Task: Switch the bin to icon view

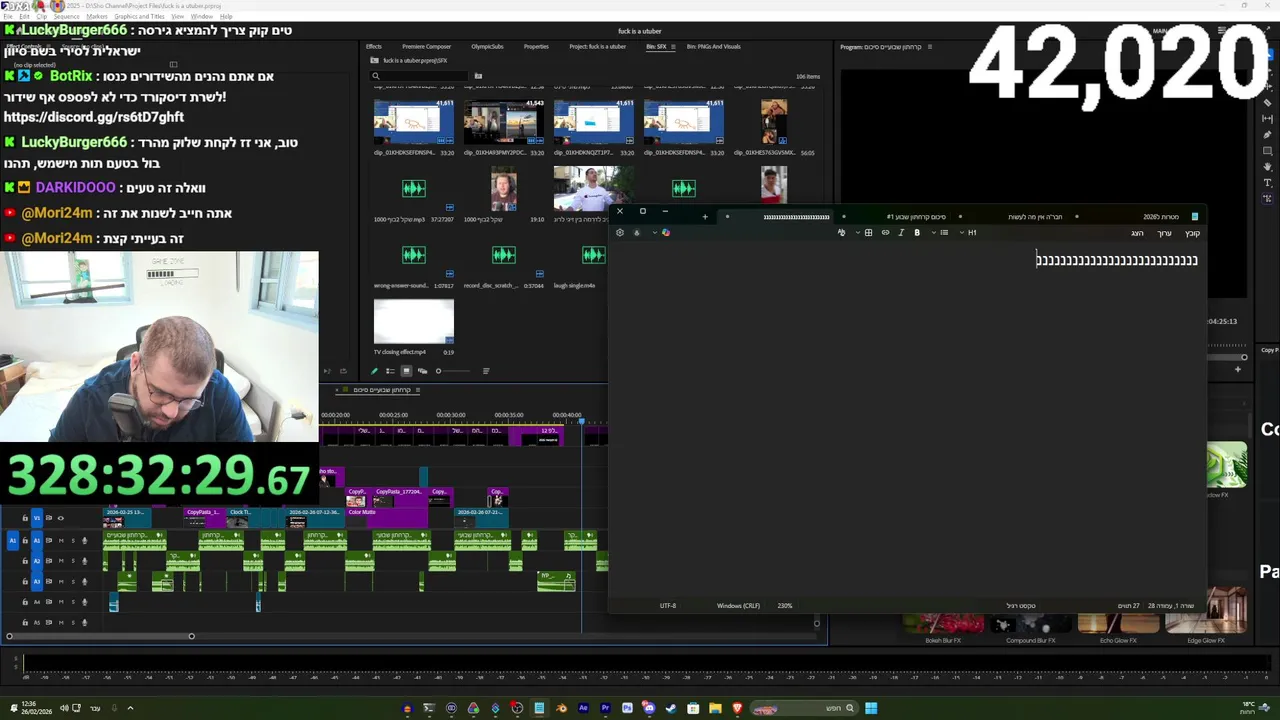Action: tap(406, 371)
